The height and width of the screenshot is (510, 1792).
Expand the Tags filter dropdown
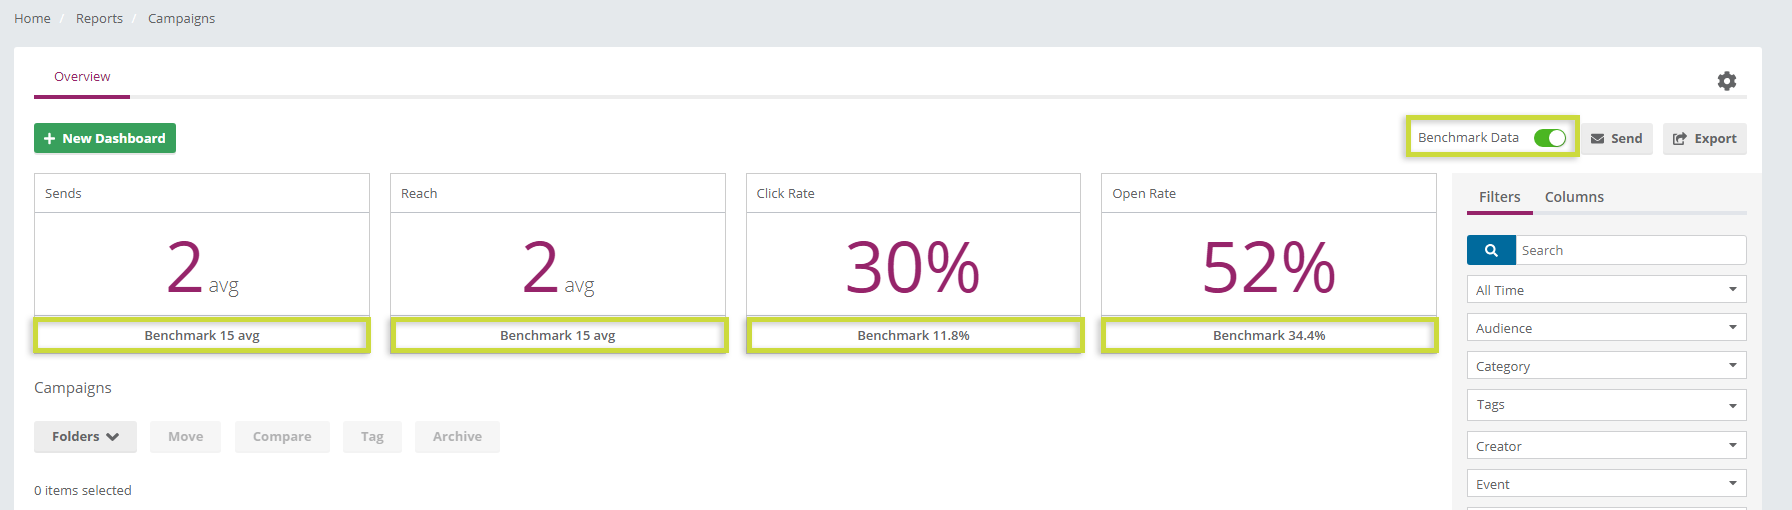pos(1607,404)
